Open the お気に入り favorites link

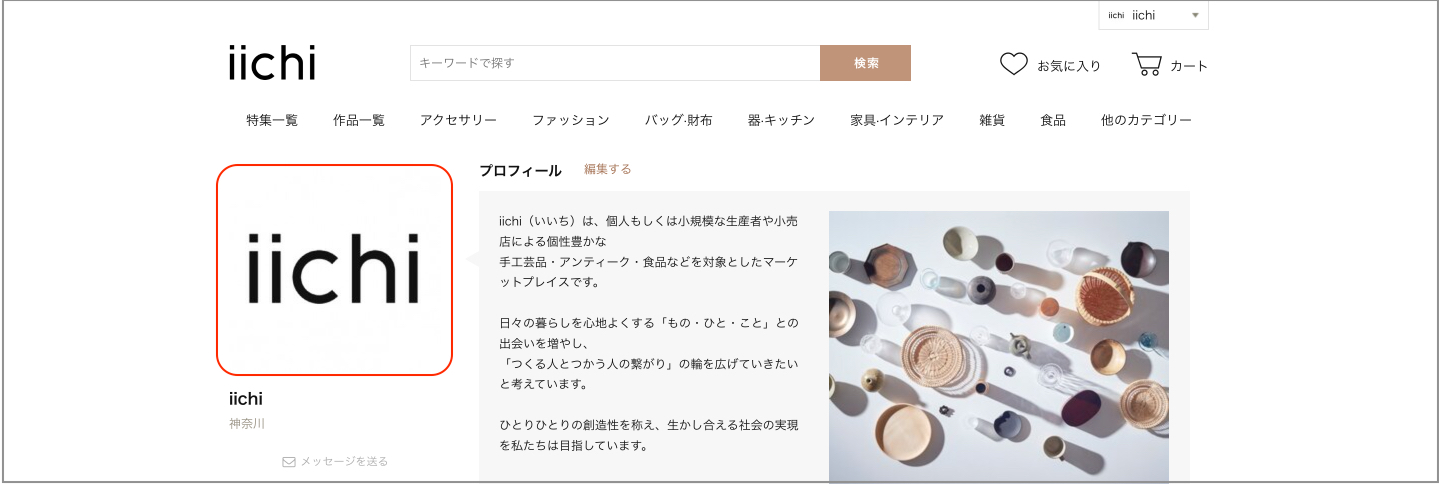(1068, 66)
